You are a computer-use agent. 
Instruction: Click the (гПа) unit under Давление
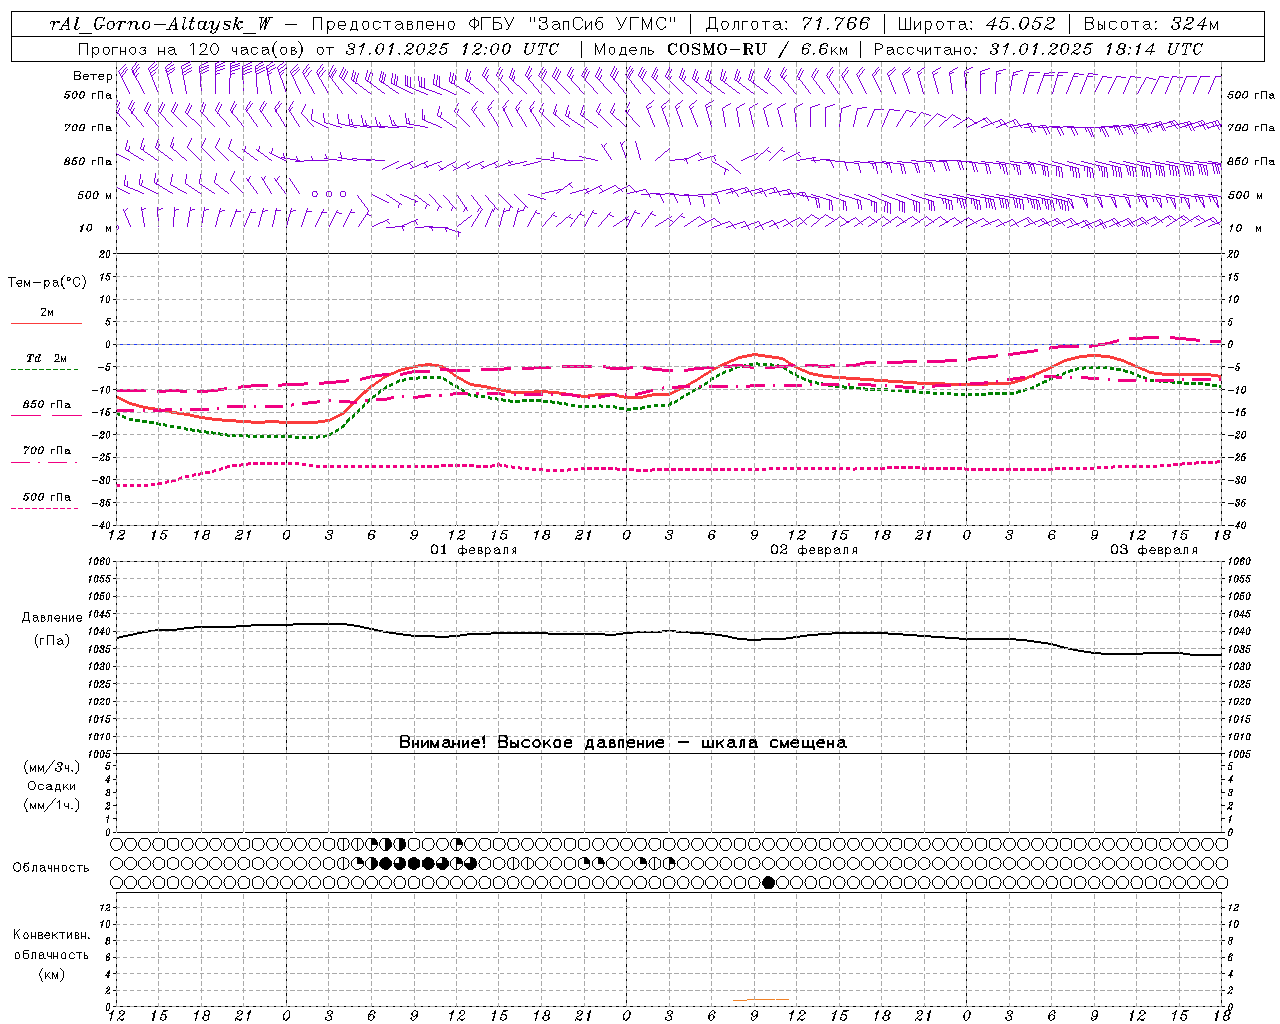tap(52, 640)
